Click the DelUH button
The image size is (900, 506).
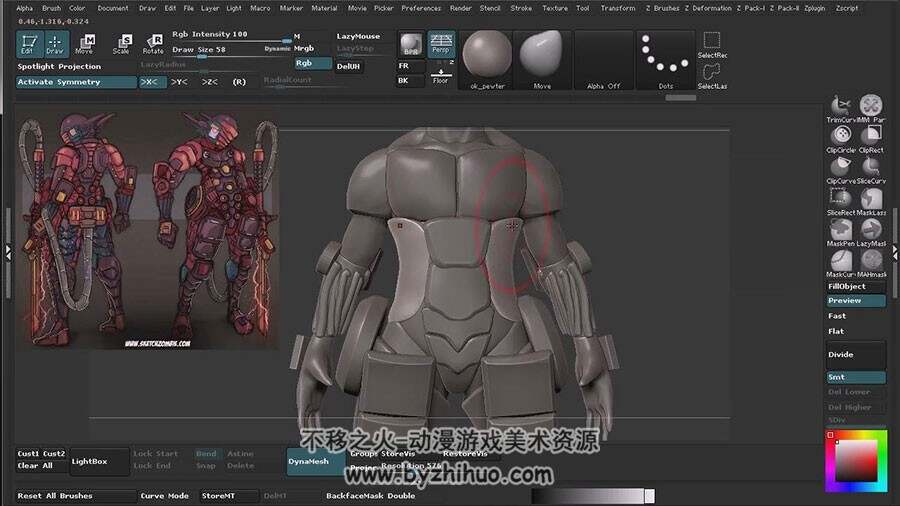(x=348, y=67)
